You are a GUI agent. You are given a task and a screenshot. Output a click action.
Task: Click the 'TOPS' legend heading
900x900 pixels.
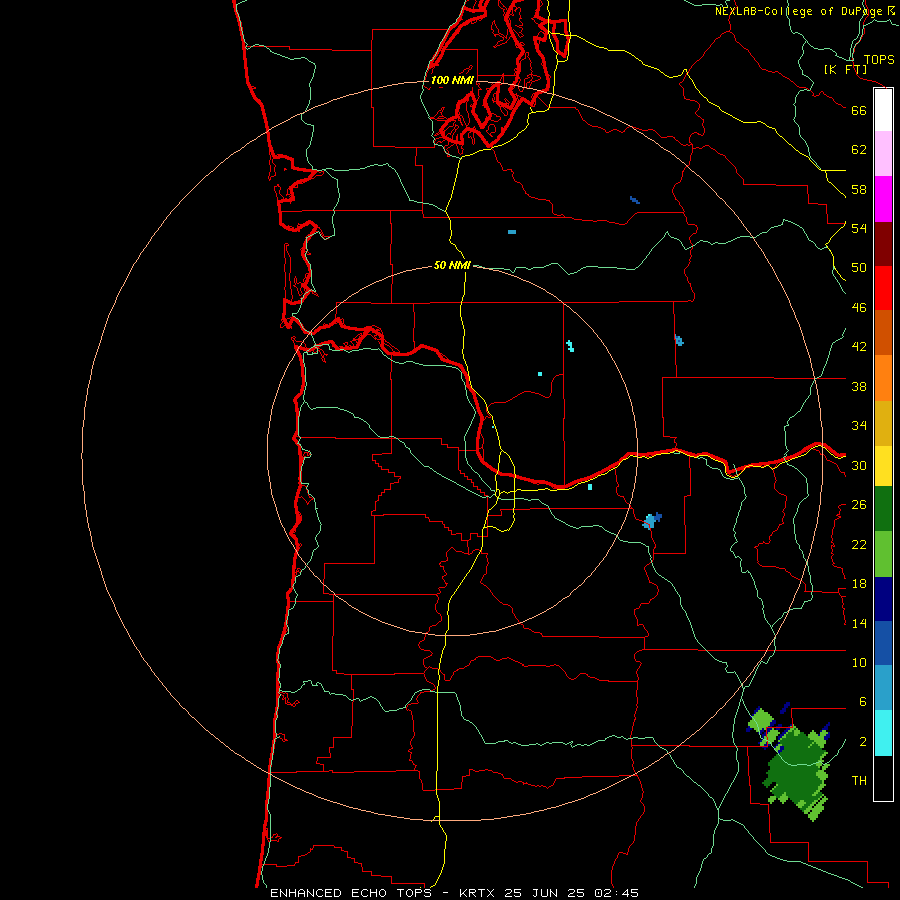point(879,60)
